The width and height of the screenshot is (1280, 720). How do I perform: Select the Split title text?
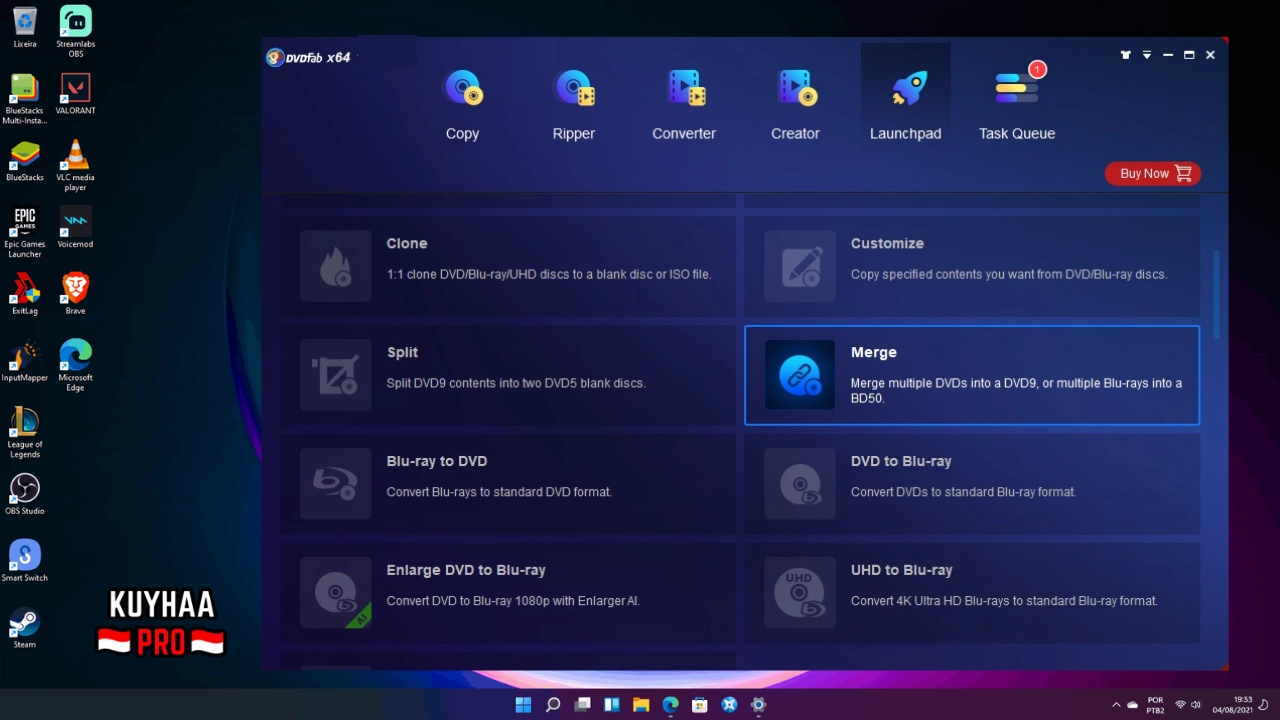tap(402, 352)
